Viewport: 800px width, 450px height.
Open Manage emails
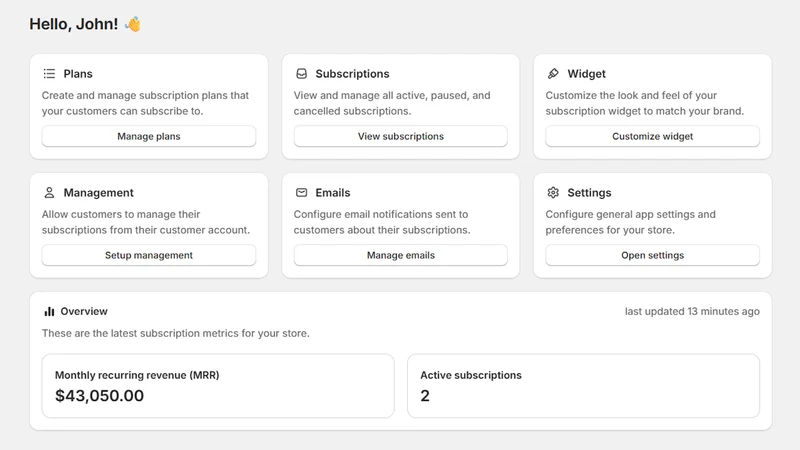401,255
